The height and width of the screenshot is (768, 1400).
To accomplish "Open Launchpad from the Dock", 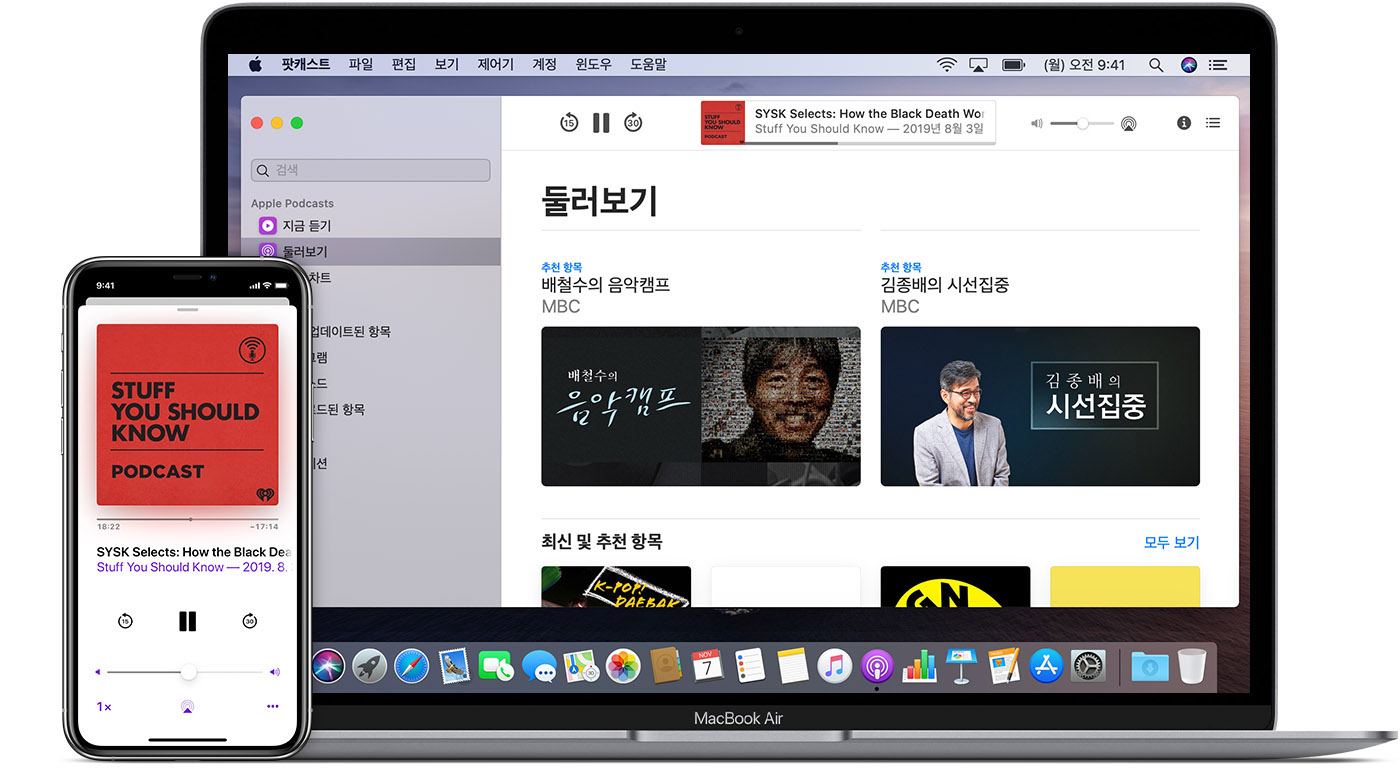I will click(369, 666).
